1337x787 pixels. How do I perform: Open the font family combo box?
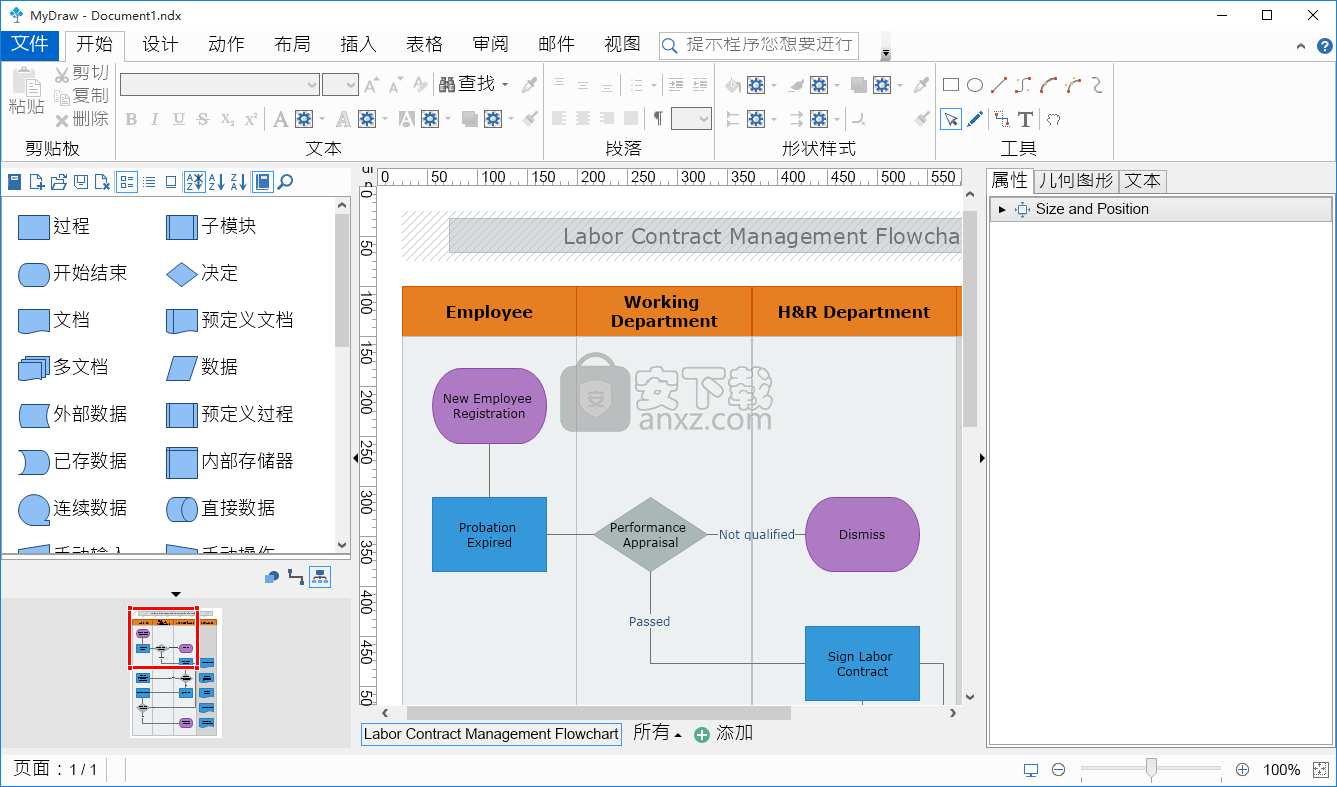point(220,85)
